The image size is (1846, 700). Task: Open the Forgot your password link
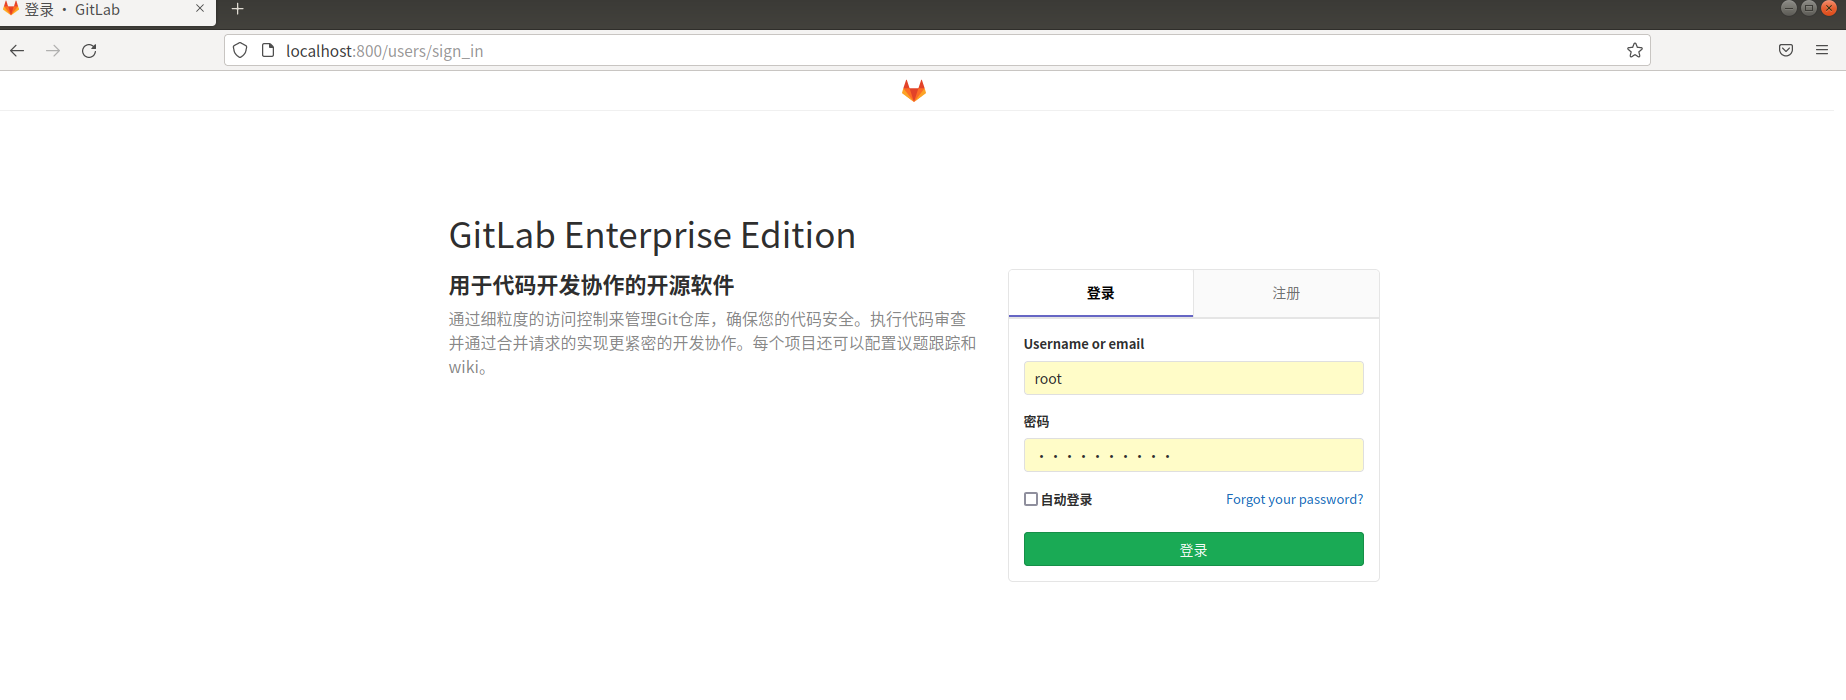click(x=1294, y=499)
